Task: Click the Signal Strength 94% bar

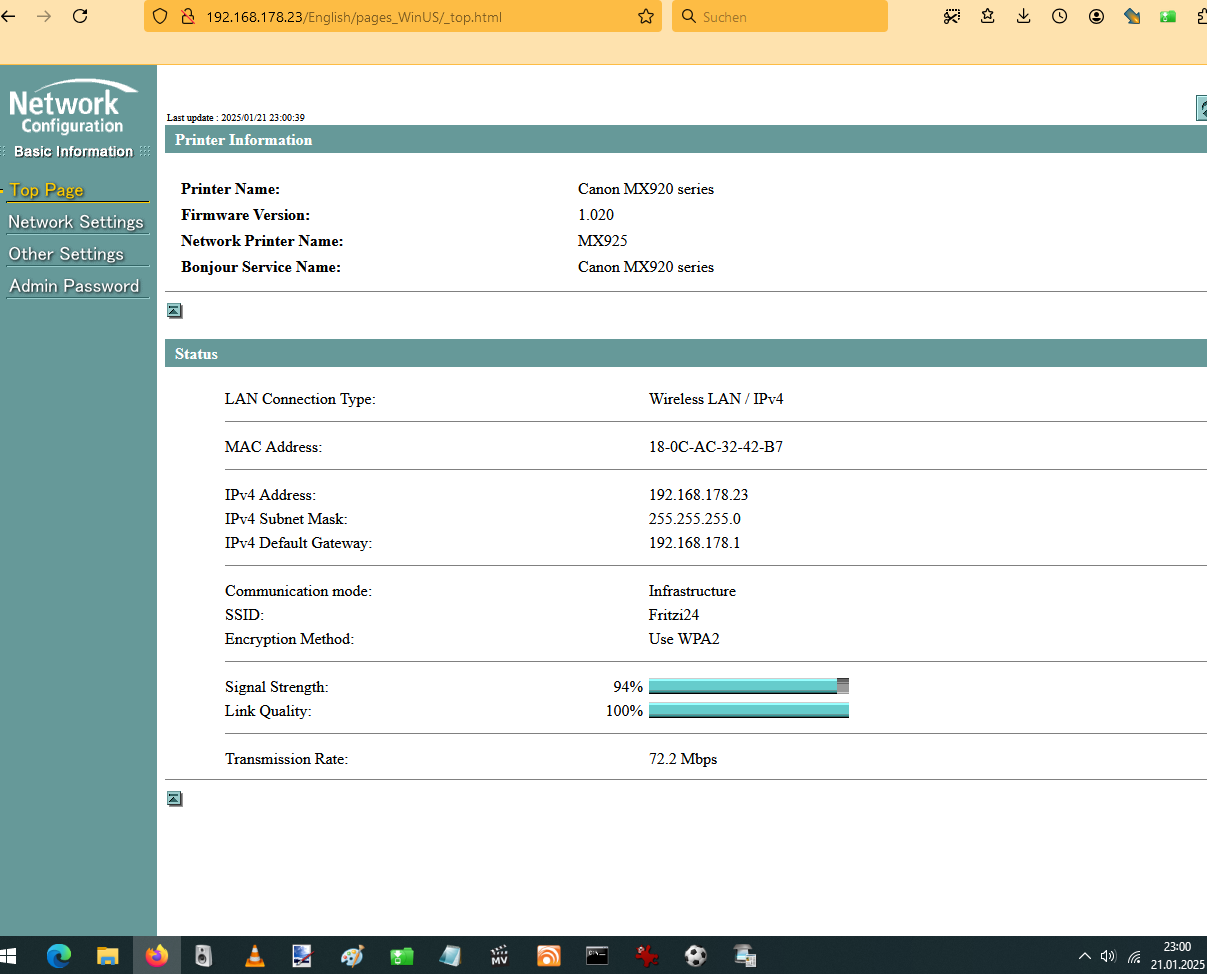Action: (x=749, y=686)
